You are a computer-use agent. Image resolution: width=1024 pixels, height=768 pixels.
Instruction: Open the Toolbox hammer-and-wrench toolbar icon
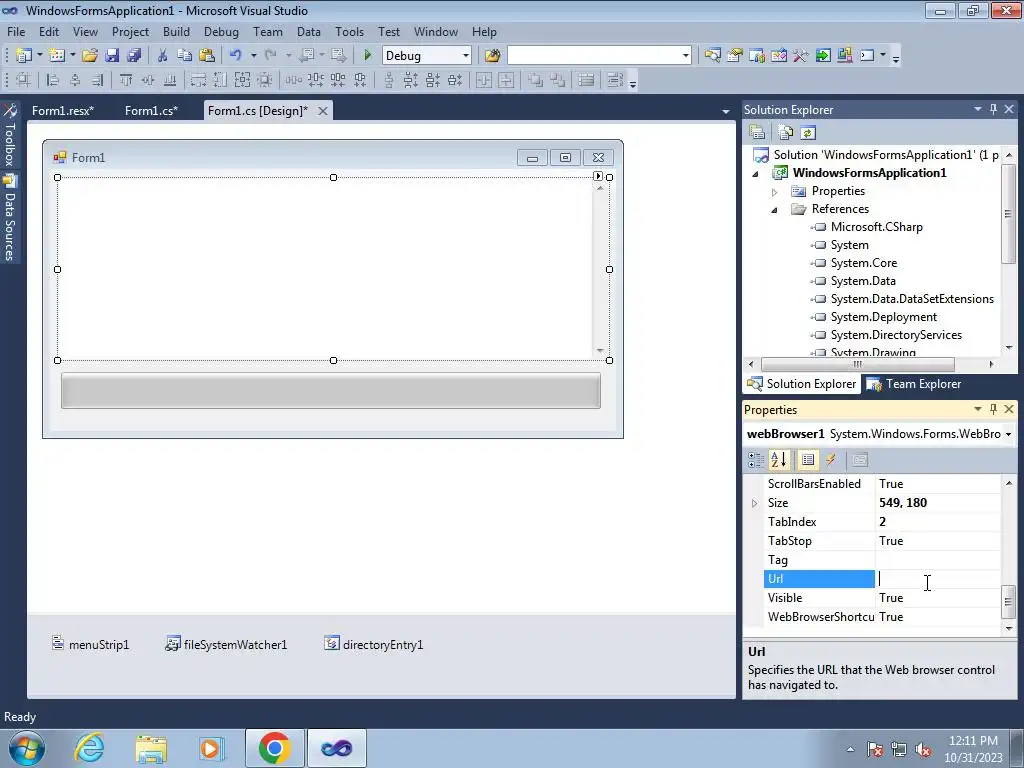(801, 56)
